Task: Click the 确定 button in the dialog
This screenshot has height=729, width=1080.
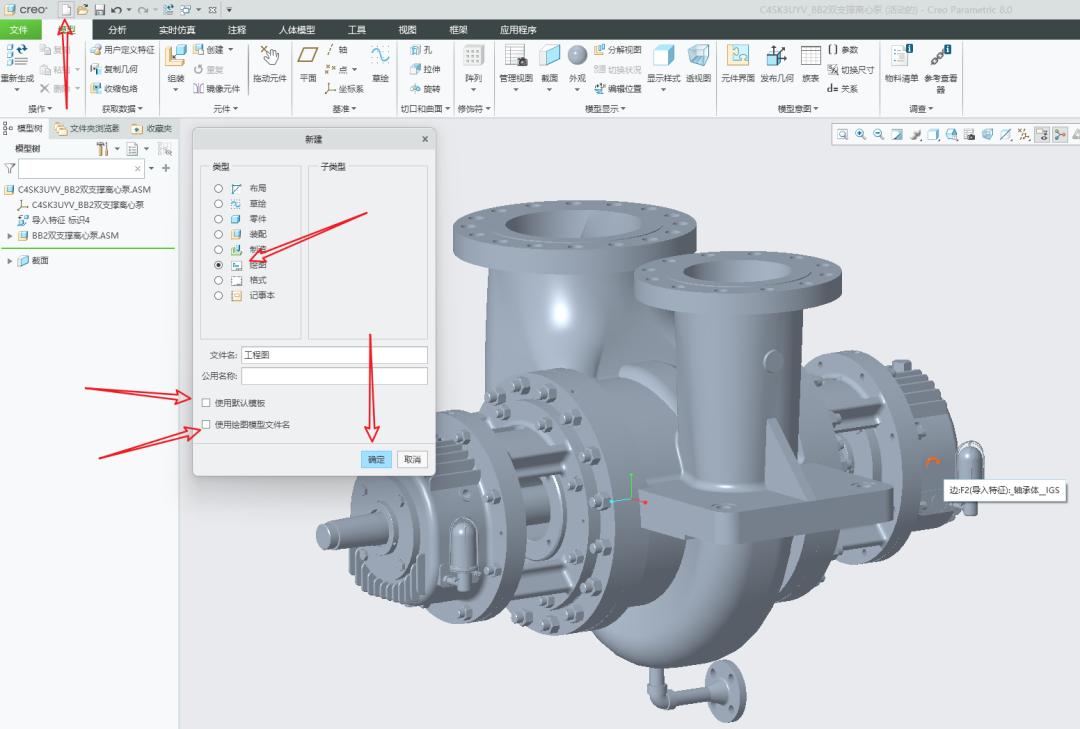Action: click(x=376, y=459)
